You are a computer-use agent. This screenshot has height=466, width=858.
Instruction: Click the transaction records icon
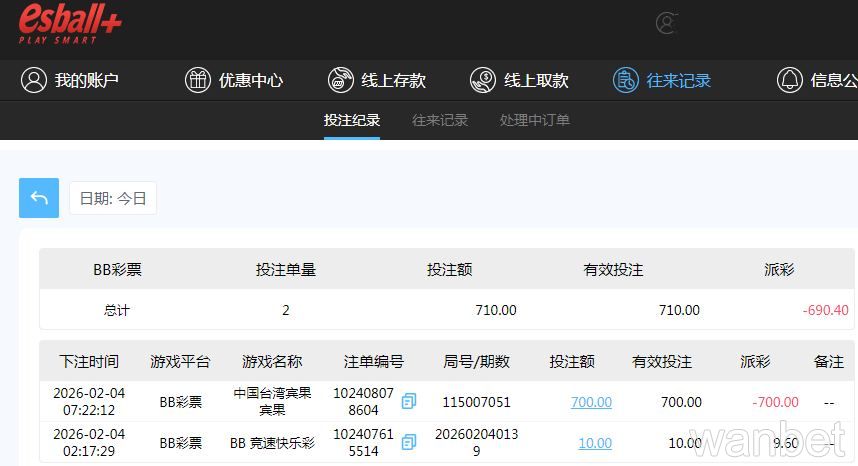(626, 80)
